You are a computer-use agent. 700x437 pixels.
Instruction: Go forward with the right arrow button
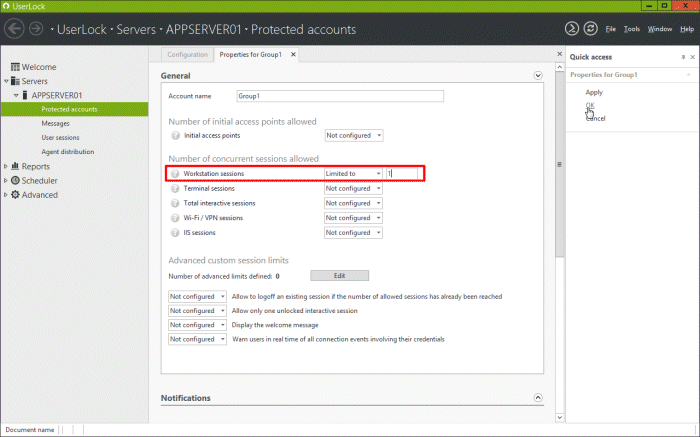pos(36,29)
